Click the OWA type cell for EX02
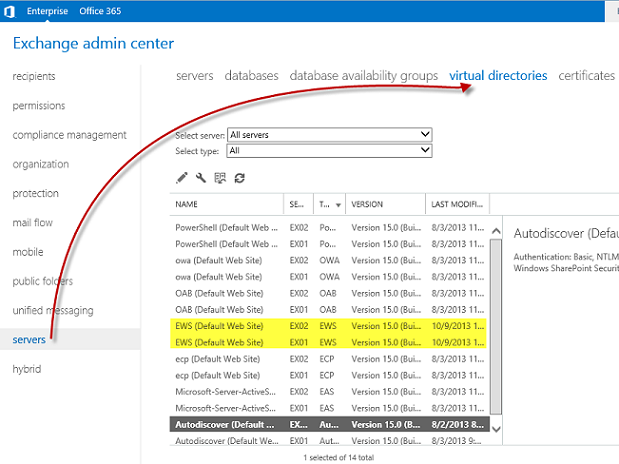This screenshot has height=464, width=619. [330, 260]
